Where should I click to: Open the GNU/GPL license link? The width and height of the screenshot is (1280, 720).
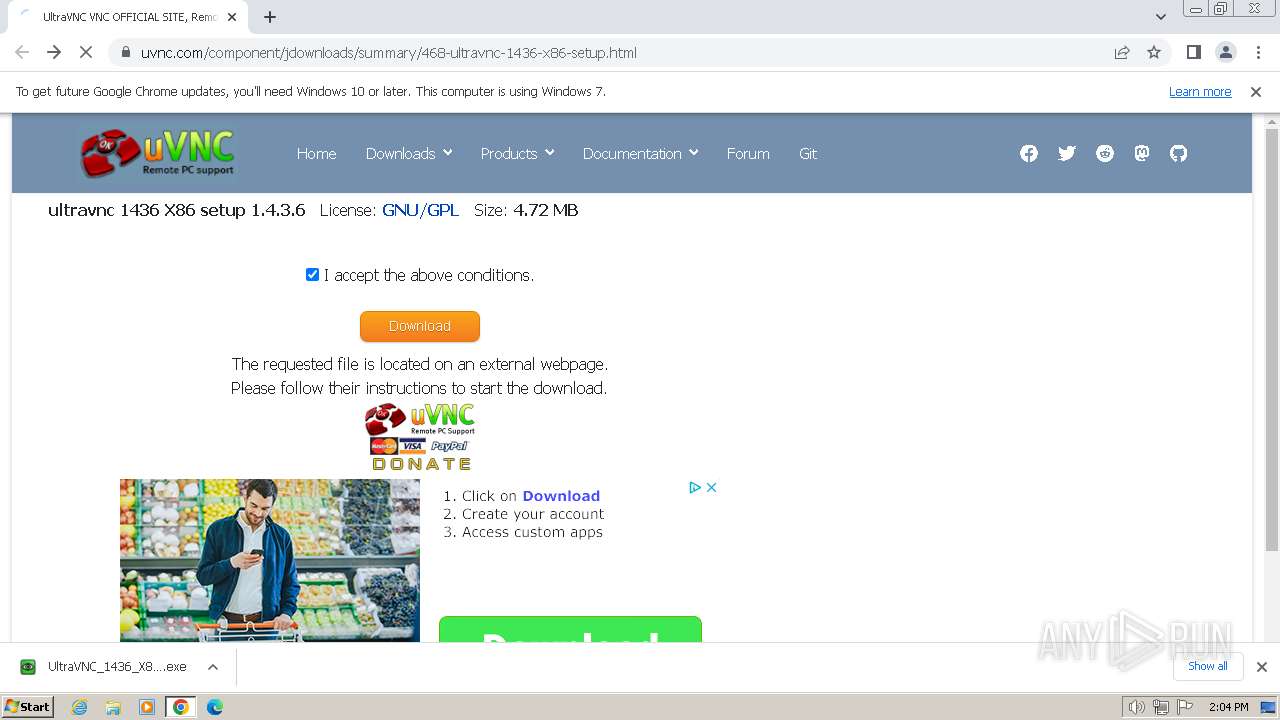(x=420, y=210)
